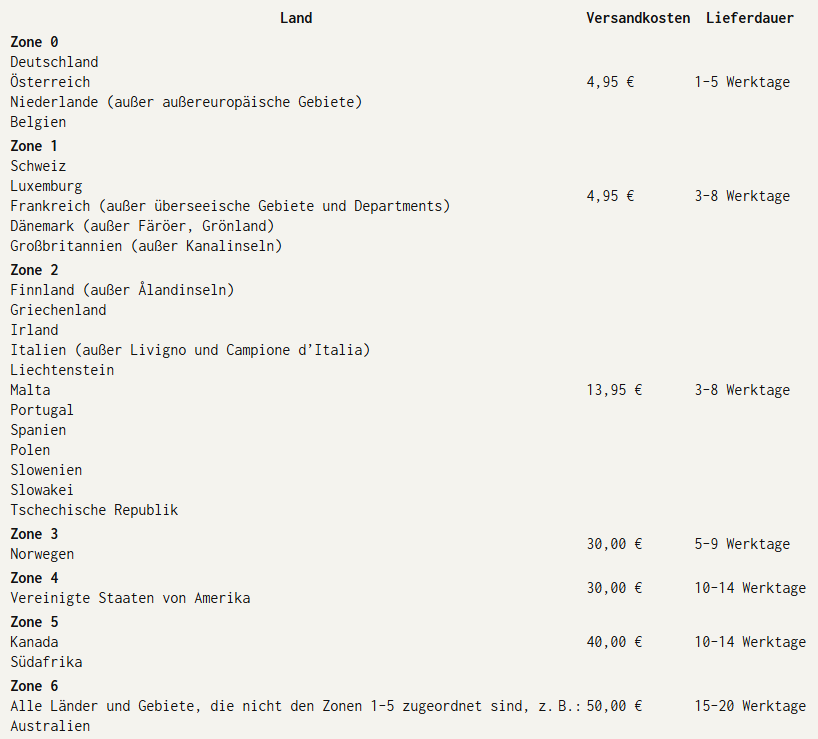Click the "Österreich" entry

50,82
